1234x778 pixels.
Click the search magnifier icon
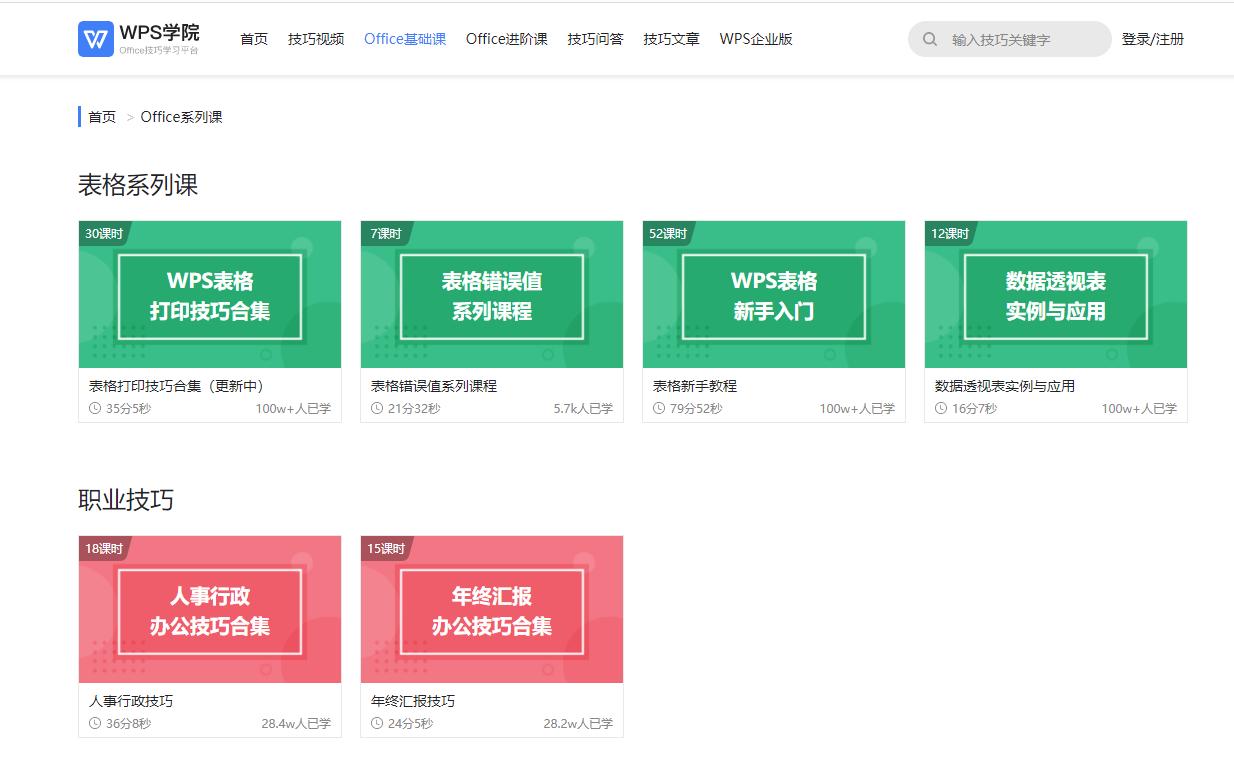click(x=930, y=39)
